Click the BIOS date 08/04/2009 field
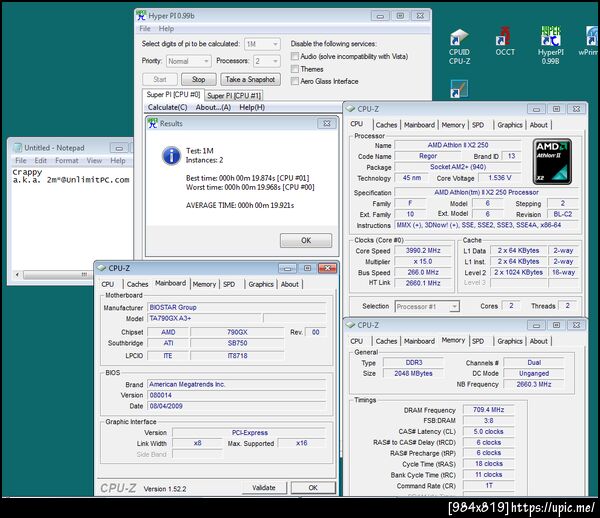 (x=236, y=406)
